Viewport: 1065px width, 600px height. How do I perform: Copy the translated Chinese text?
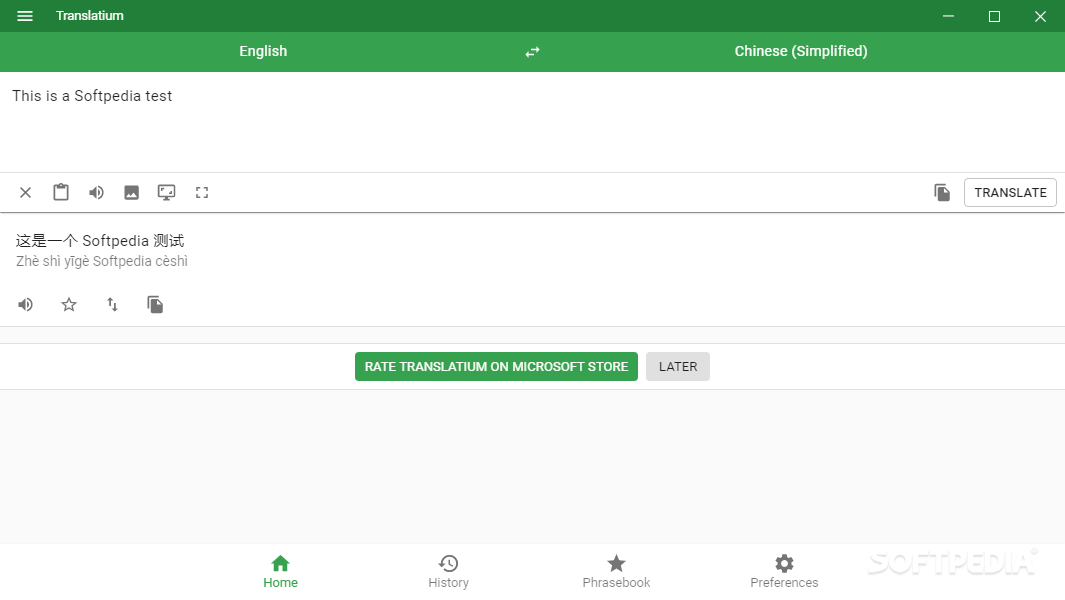point(156,304)
